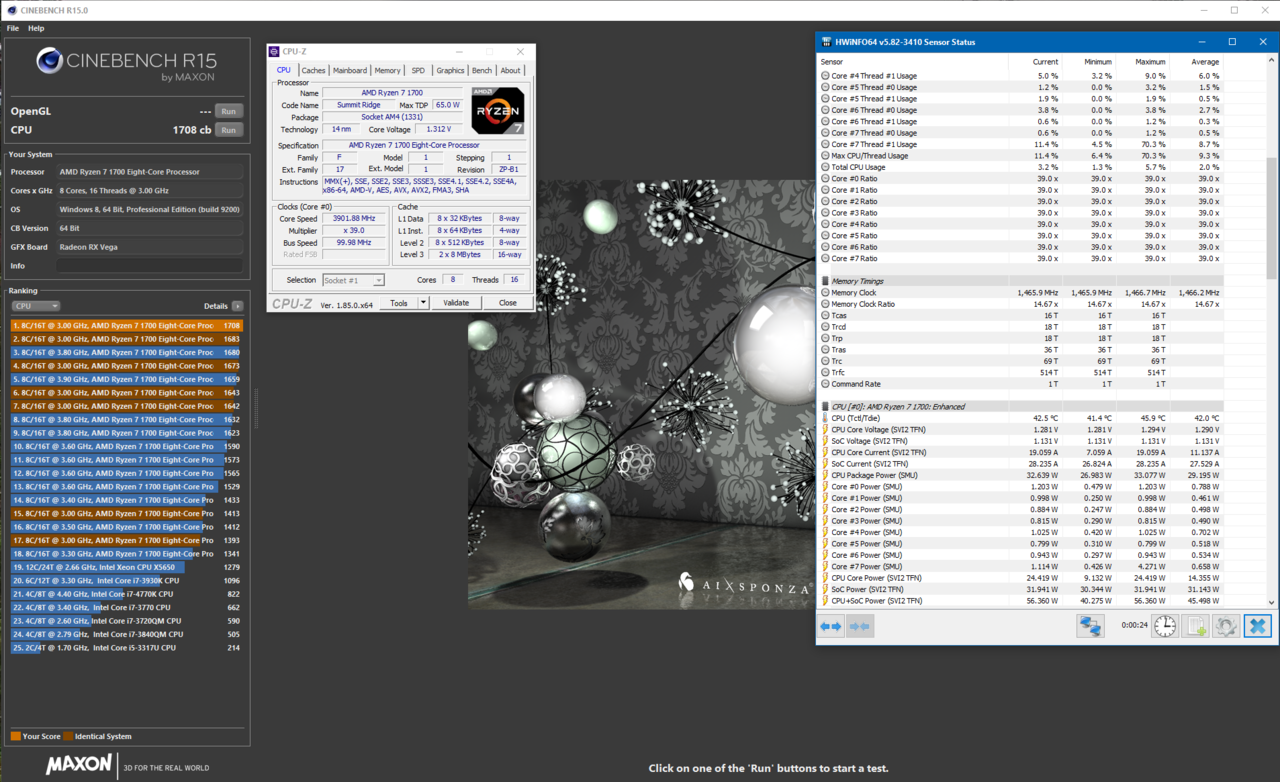This screenshot has height=782, width=1280.
Task: Click the Total CPU Usage sensor icon
Action: [825, 167]
